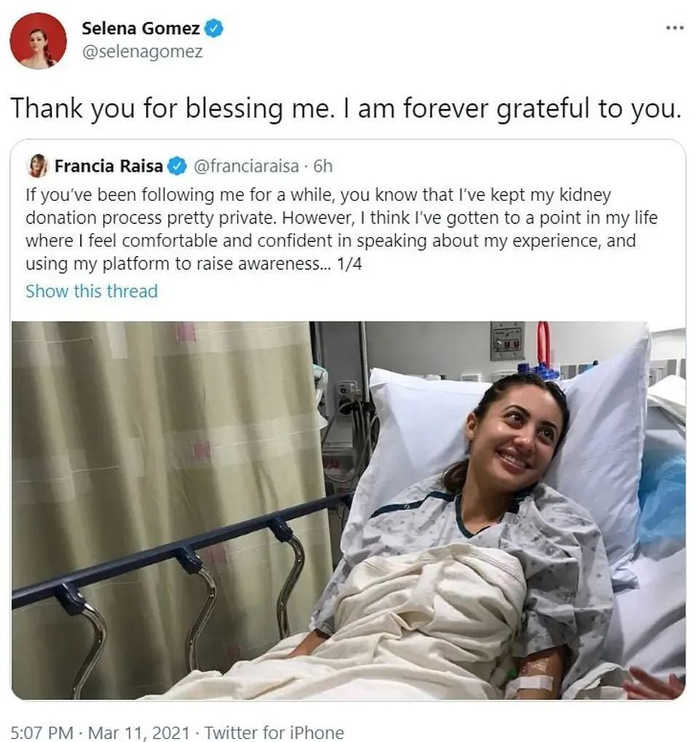Select the quoted kidney donation tweet text

pyautogui.click(x=340, y=228)
